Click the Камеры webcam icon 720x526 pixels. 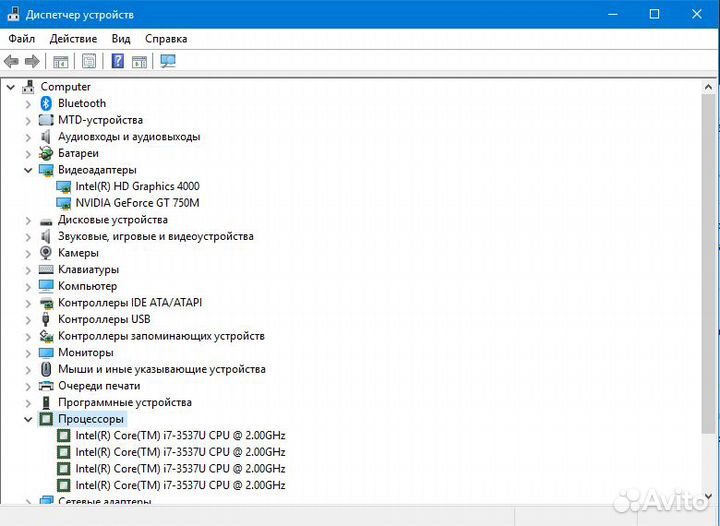tap(46, 252)
